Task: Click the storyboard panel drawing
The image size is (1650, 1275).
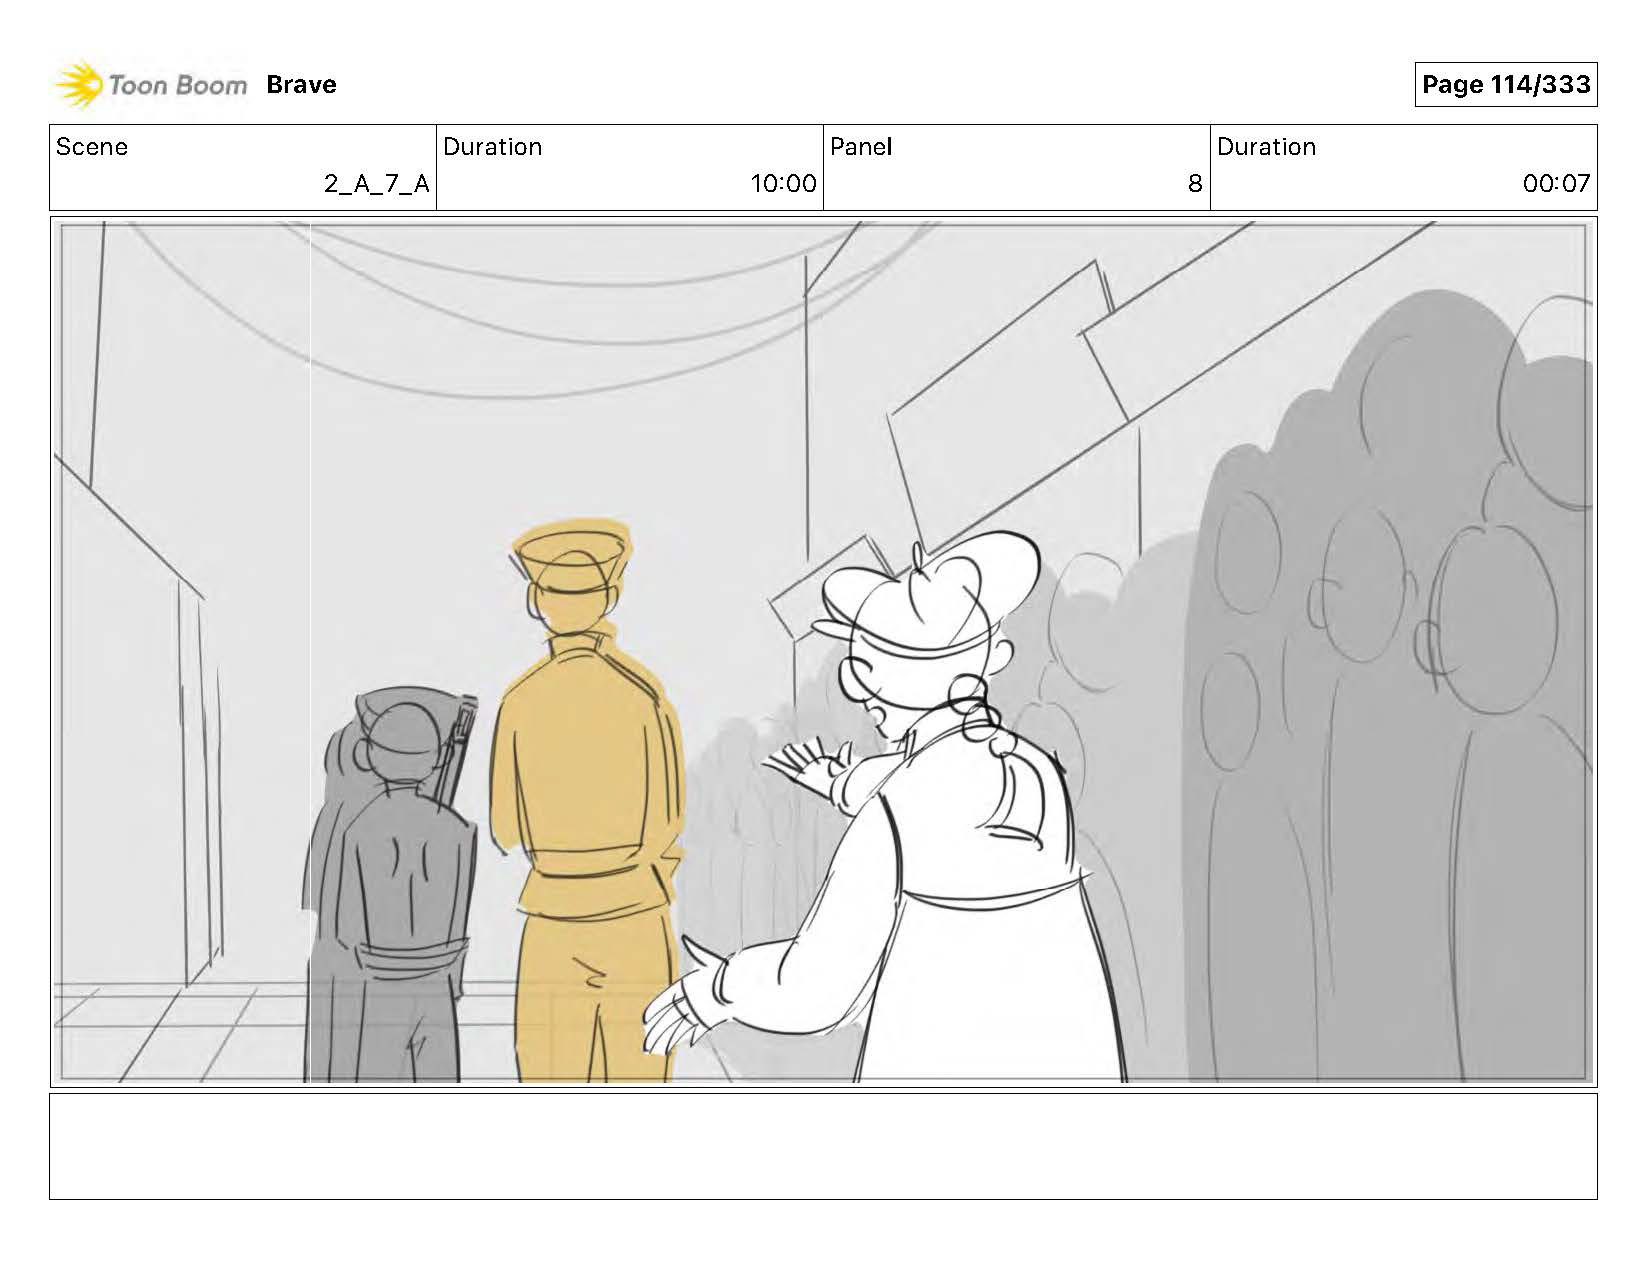Action: (823, 652)
